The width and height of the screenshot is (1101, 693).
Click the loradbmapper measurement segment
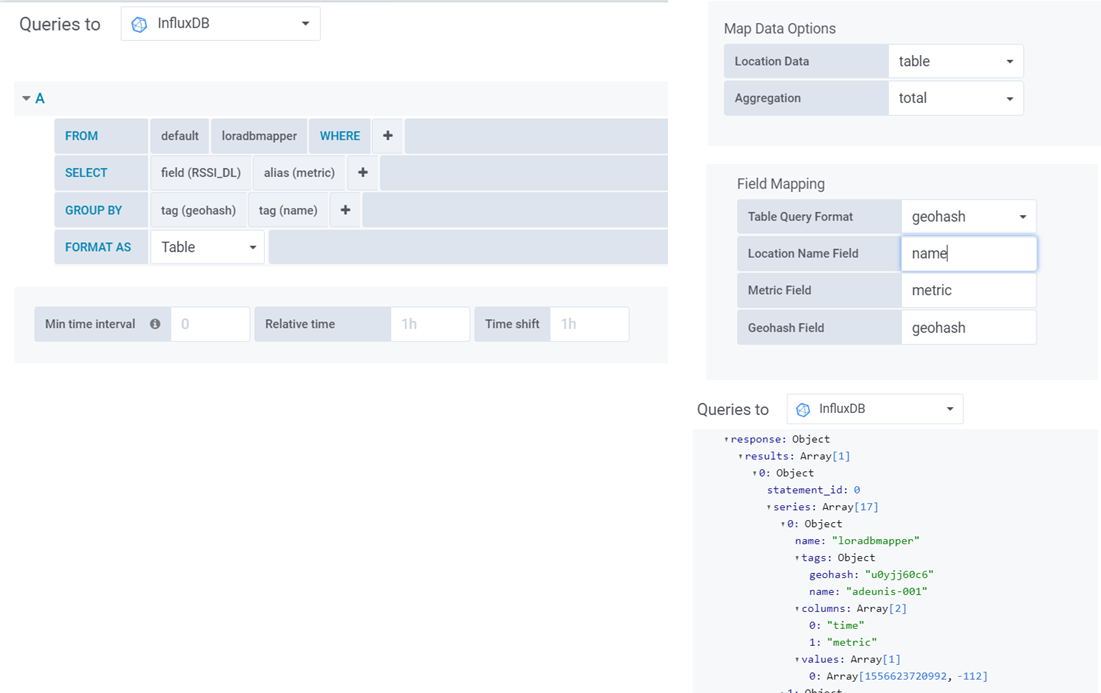259,136
